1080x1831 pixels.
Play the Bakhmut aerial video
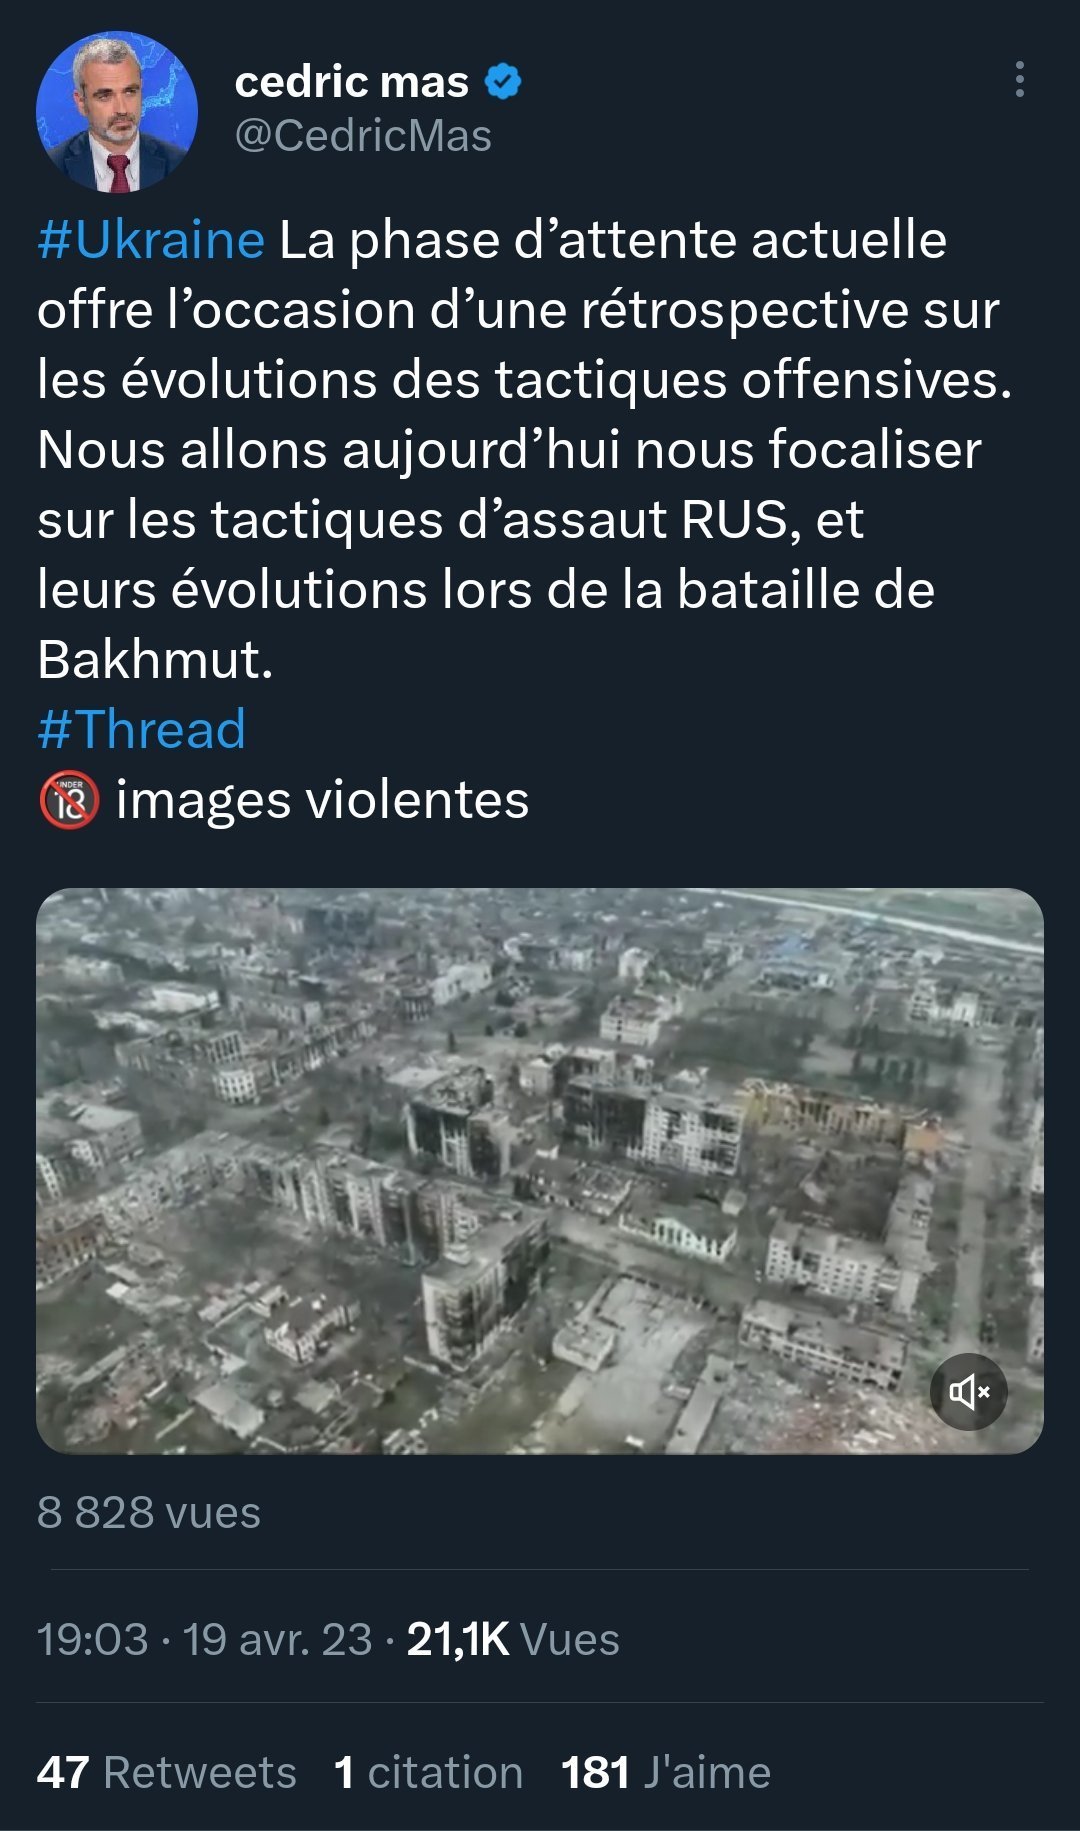pos(540,1170)
